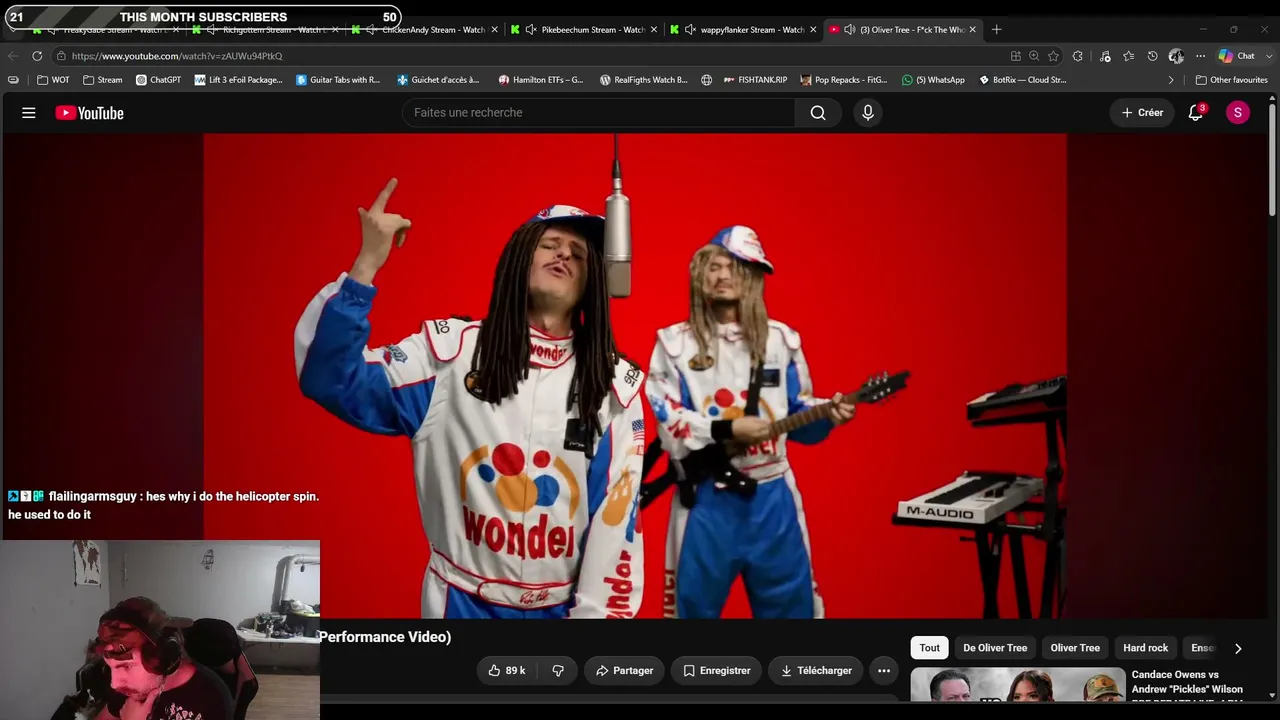Open the RealFigths Watch bookmark
Image resolution: width=1280 pixels, height=720 pixels.
pyautogui.click(x=643, y=80)
